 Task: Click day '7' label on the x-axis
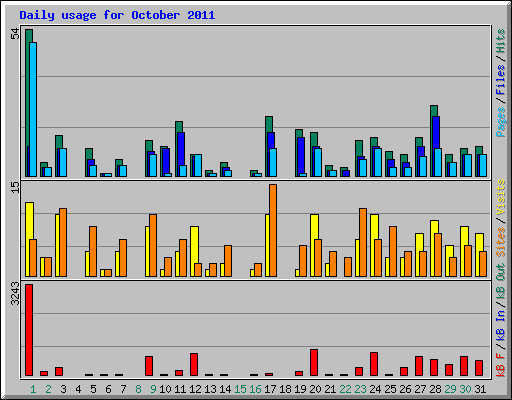click(123, 389)
